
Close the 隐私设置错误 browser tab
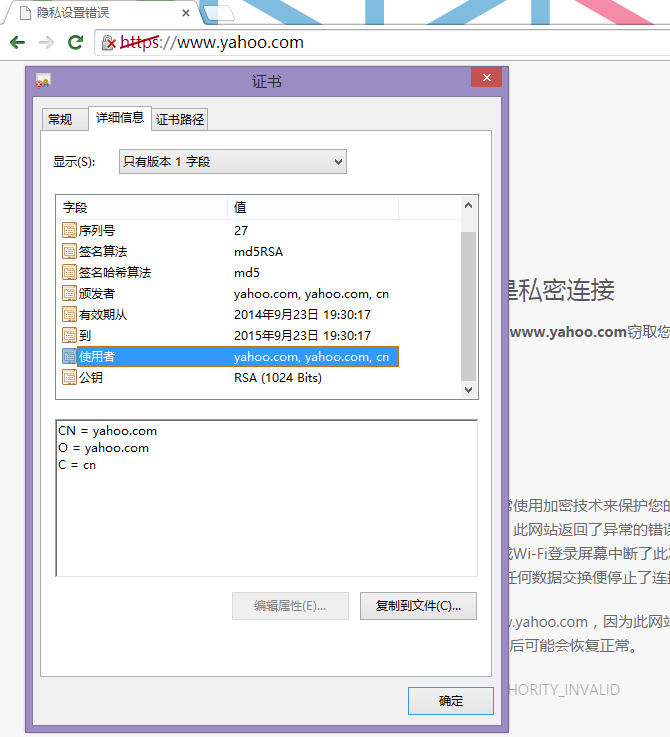pos(186,13)
